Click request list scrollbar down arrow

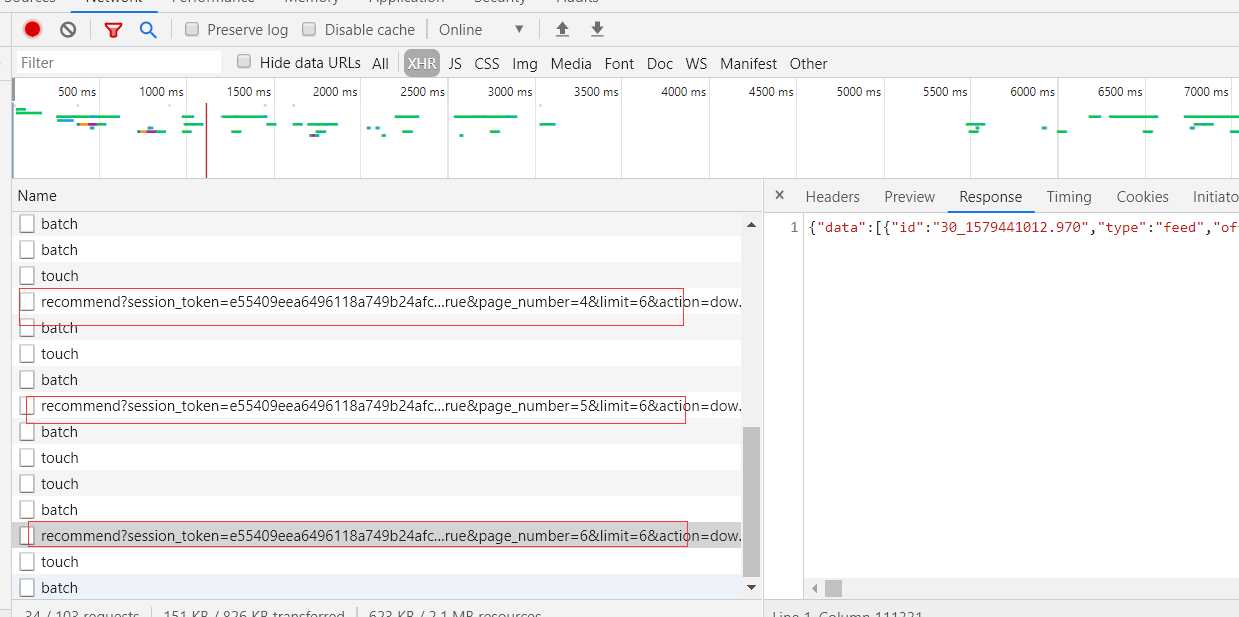point(752,587)
